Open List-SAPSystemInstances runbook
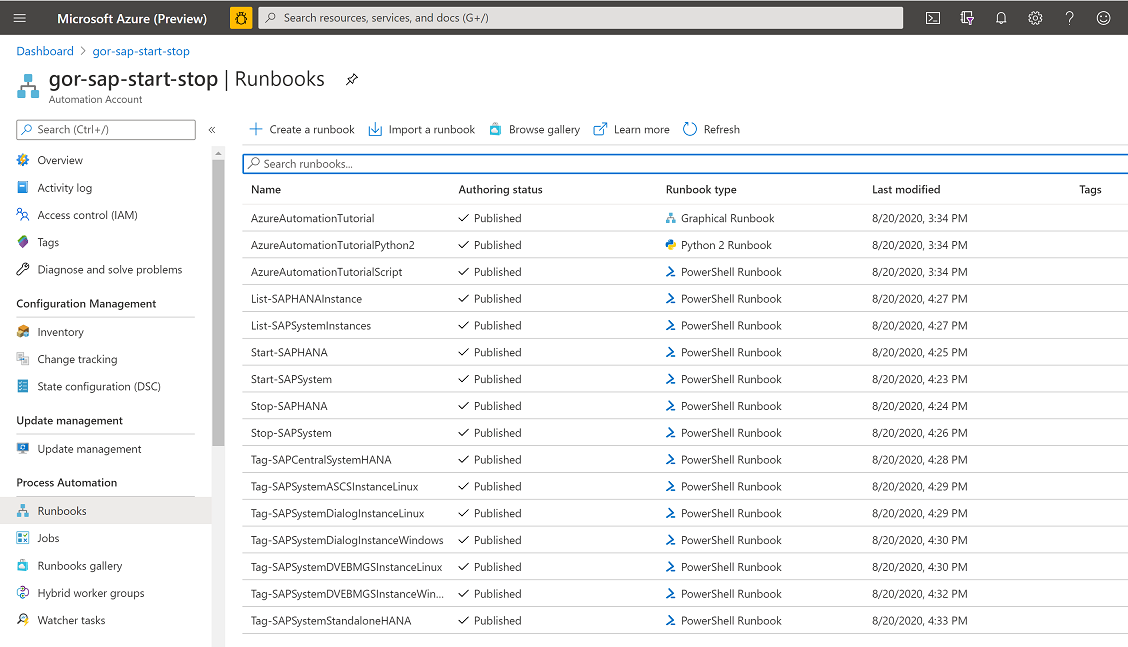The height and width of the screenshot is (647, 1128). pyautogui.click(x=311, y=326)
